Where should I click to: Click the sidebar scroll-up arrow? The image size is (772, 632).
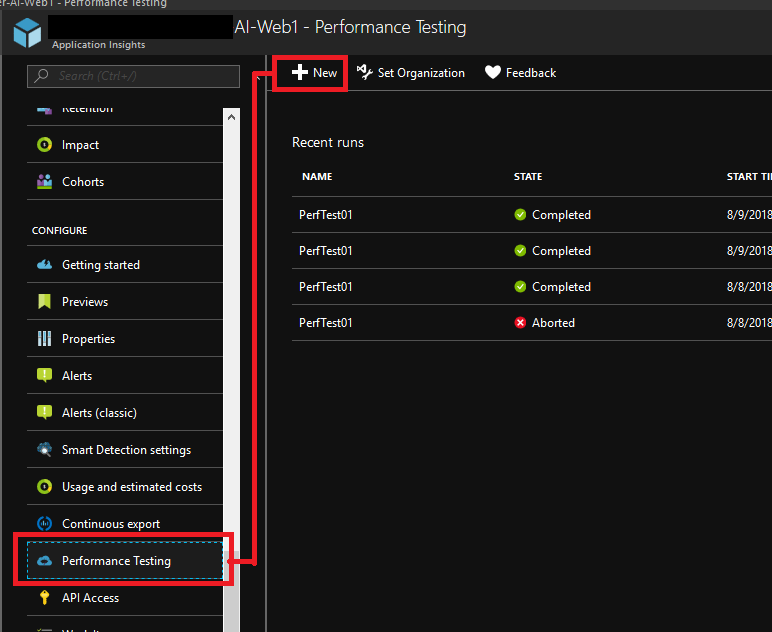point(231,117)
